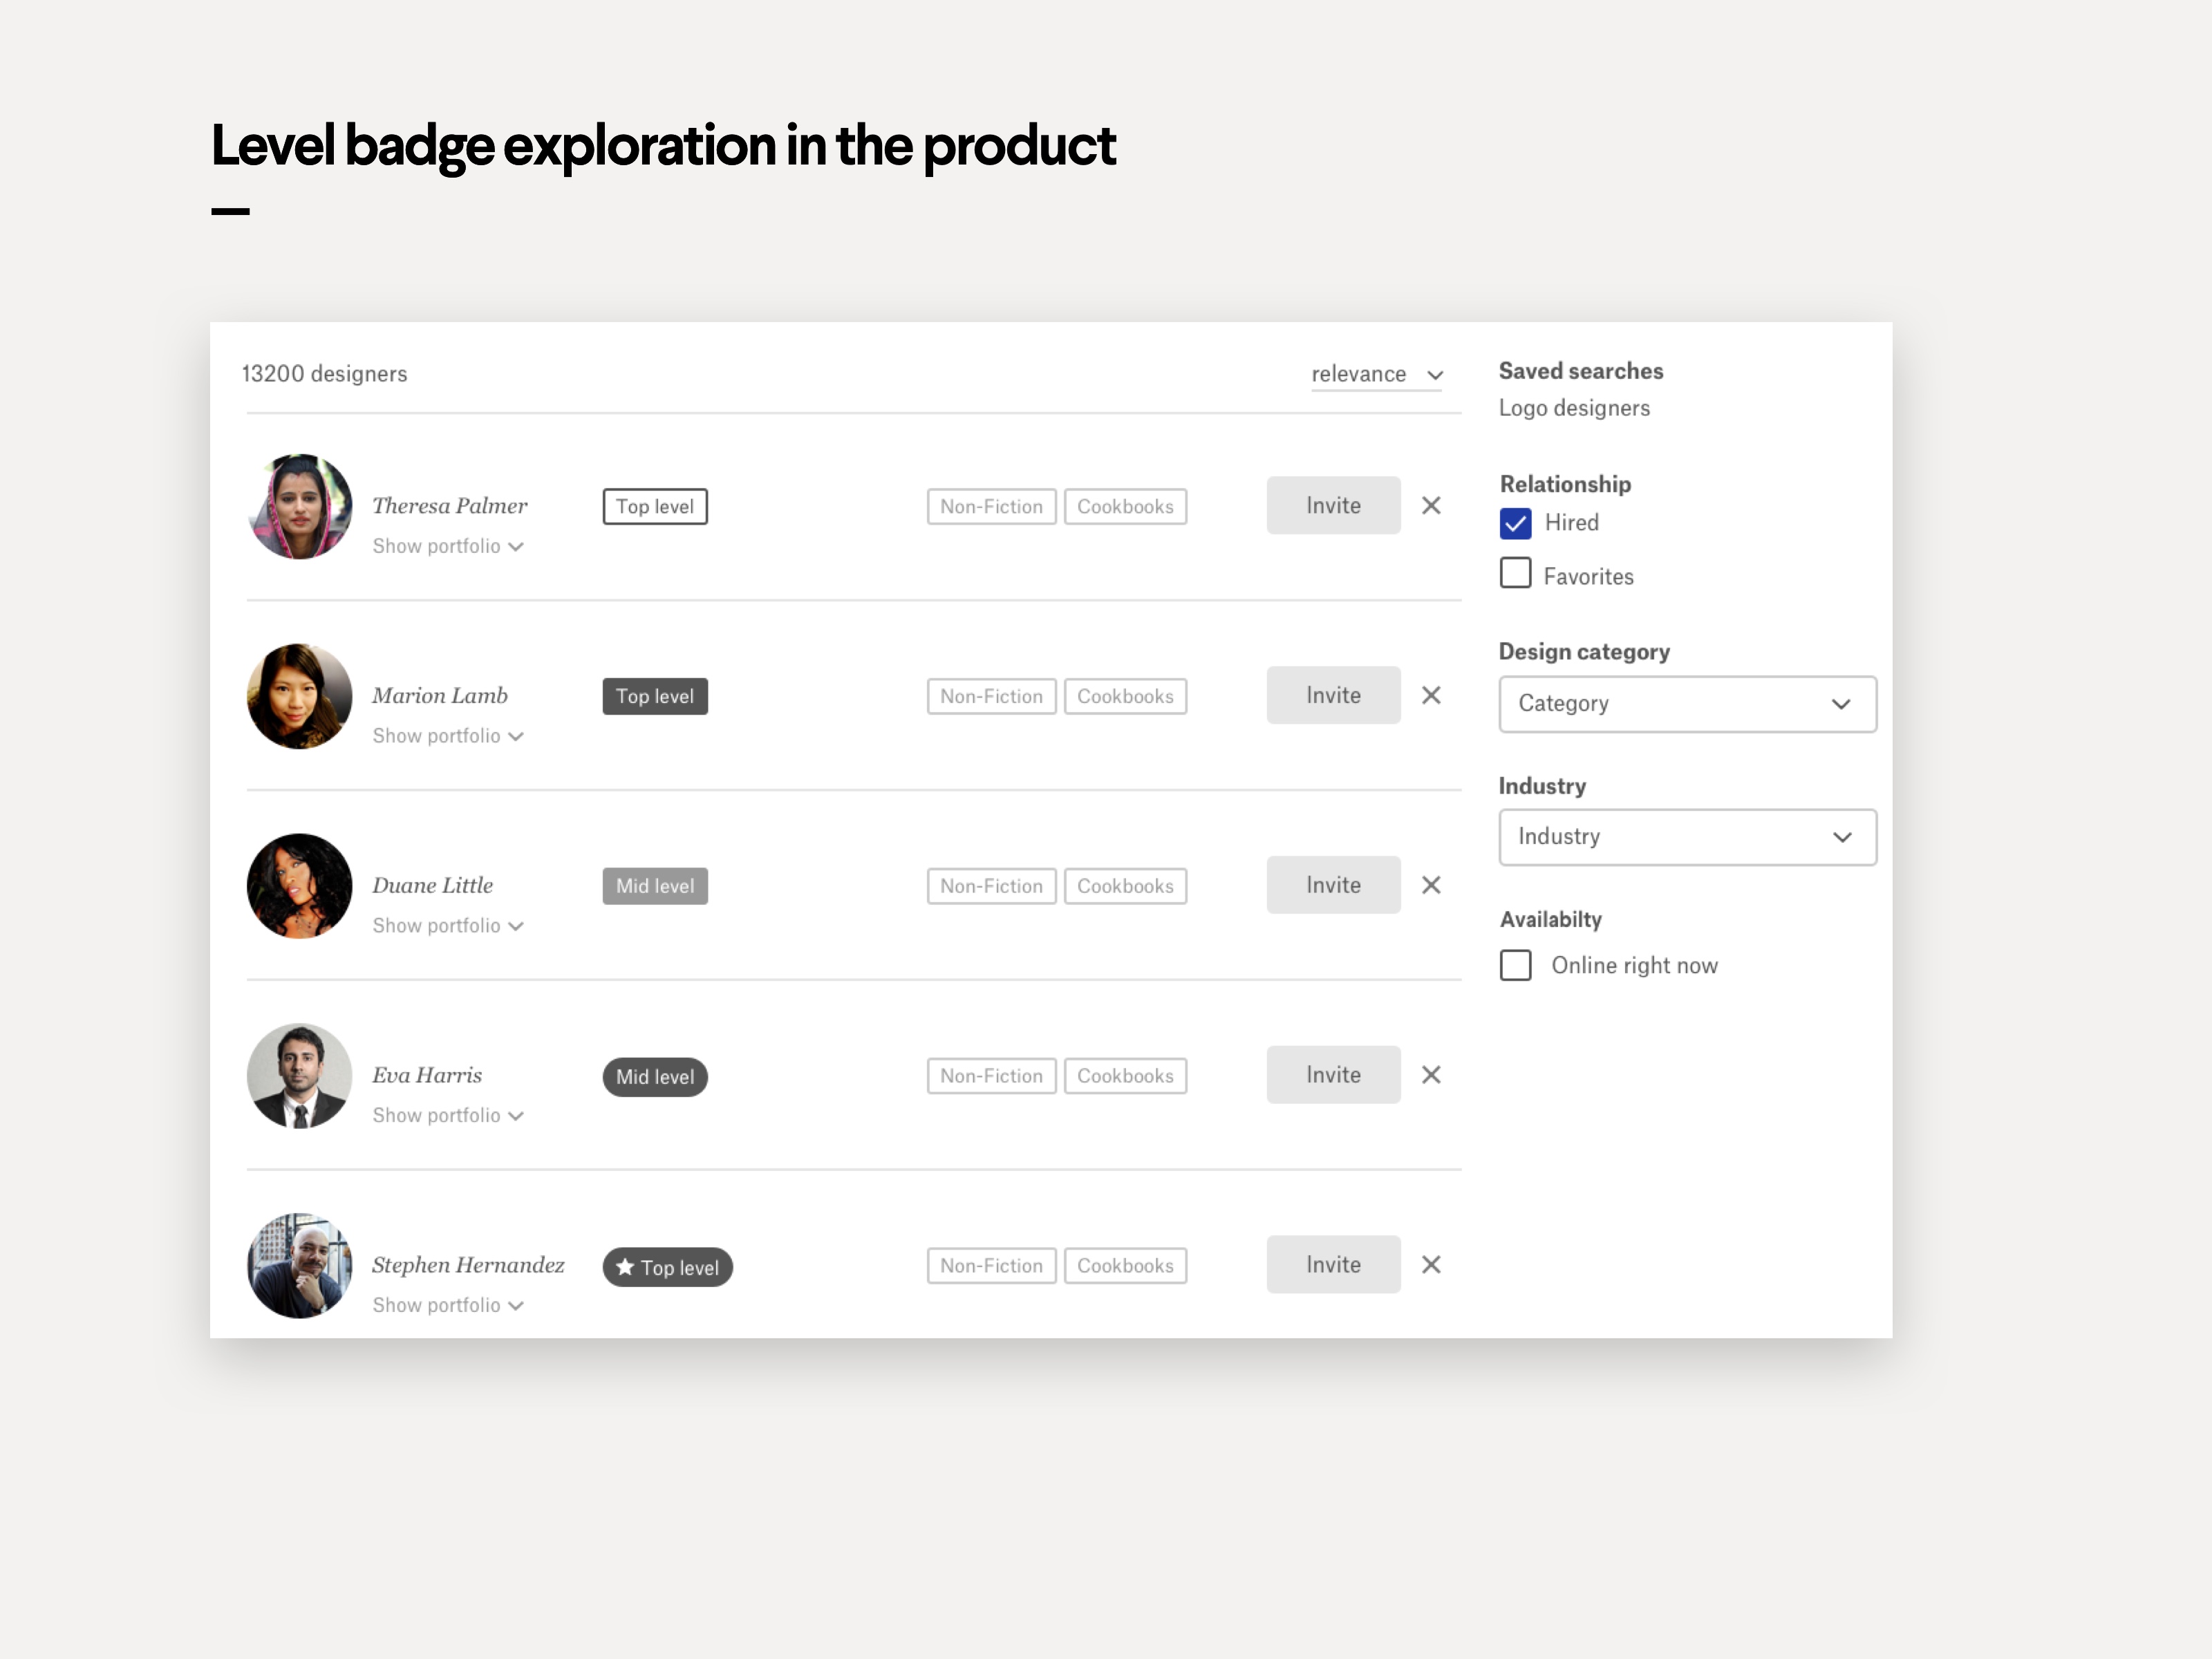
Task: Click Eva Harris's Cookbooks tag
Action: click(1125, 1077)
